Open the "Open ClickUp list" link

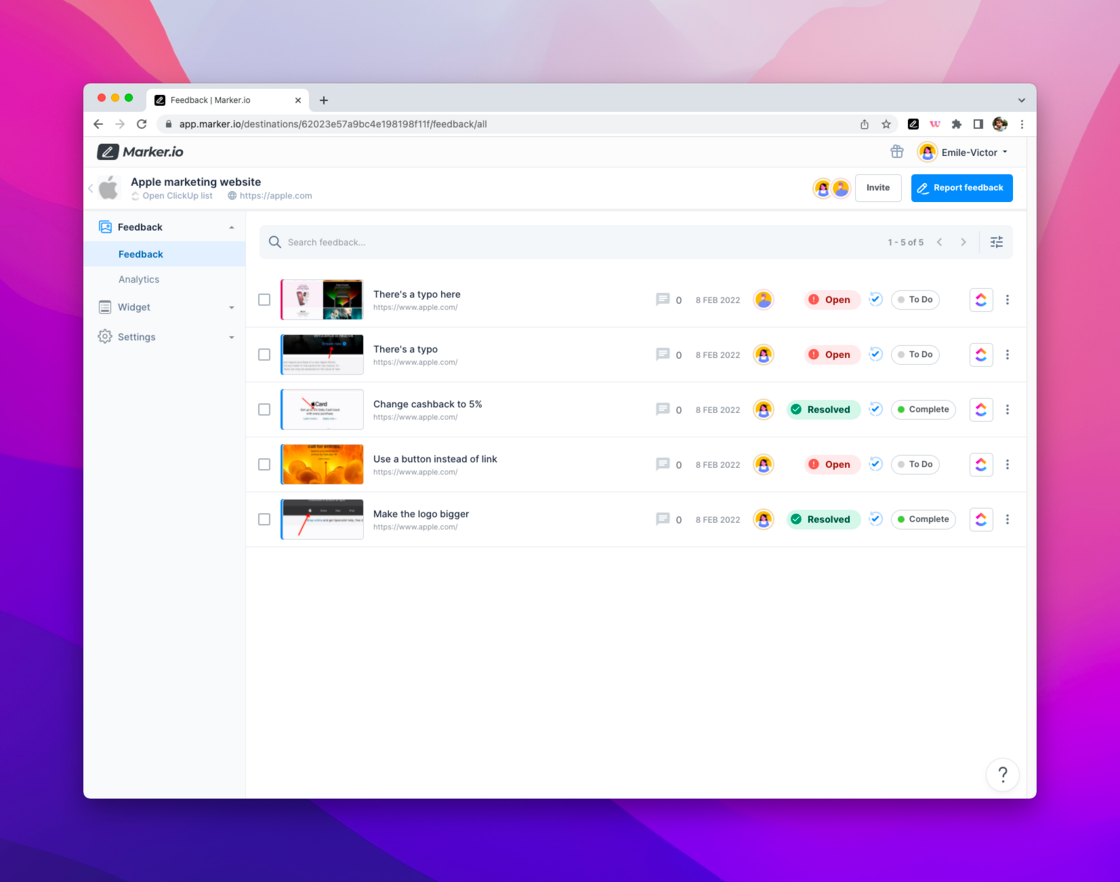pyautogui.click(x=171, y=196)
